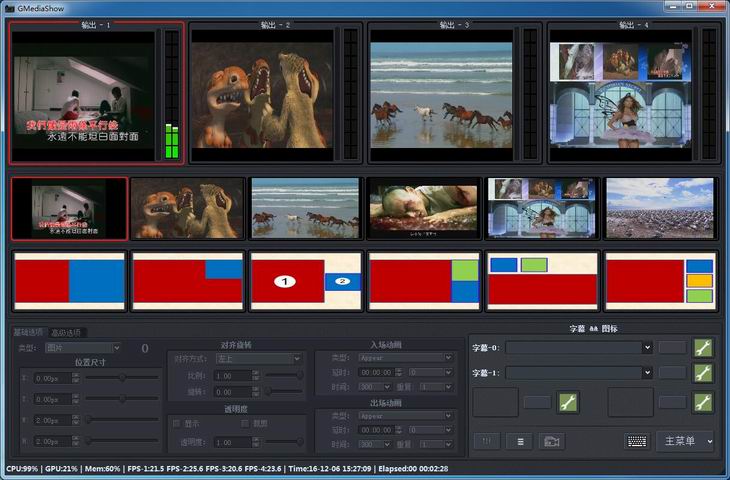Select layout numbered 1 and 2
The height and width of the screenshot is (480, 730).
pyautogui.click(x=306, y=281)
